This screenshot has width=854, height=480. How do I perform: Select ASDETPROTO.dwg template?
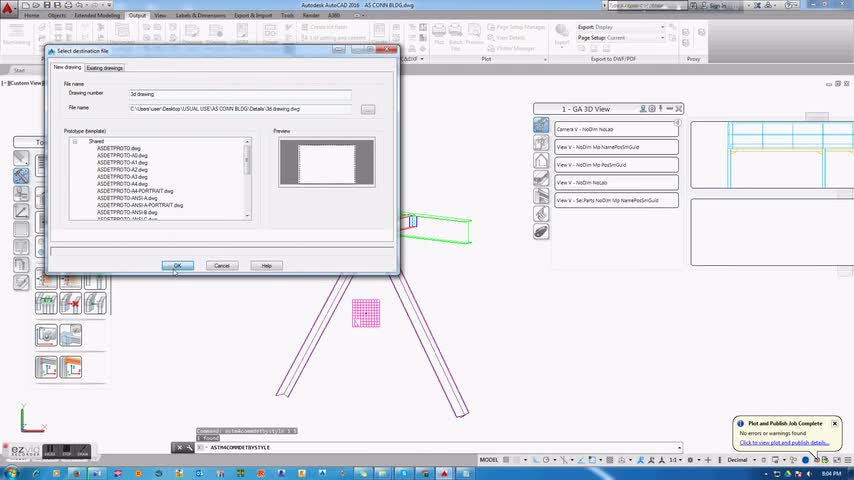[x=119, y=148]
